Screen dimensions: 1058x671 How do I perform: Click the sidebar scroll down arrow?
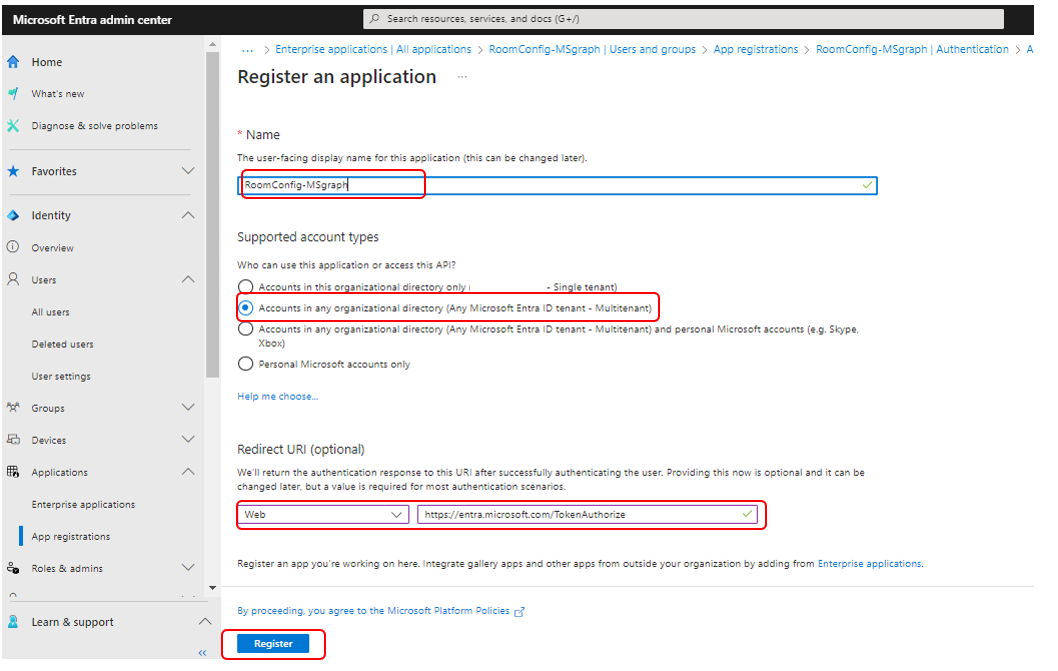point(213,588)
